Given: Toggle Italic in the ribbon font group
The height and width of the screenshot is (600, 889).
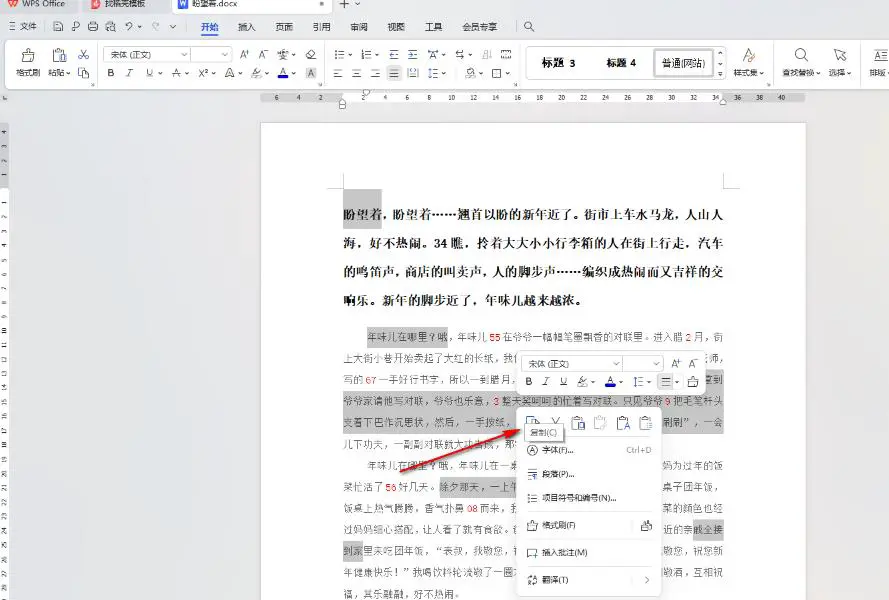Looking at the screenshot, I should point(130,73).
